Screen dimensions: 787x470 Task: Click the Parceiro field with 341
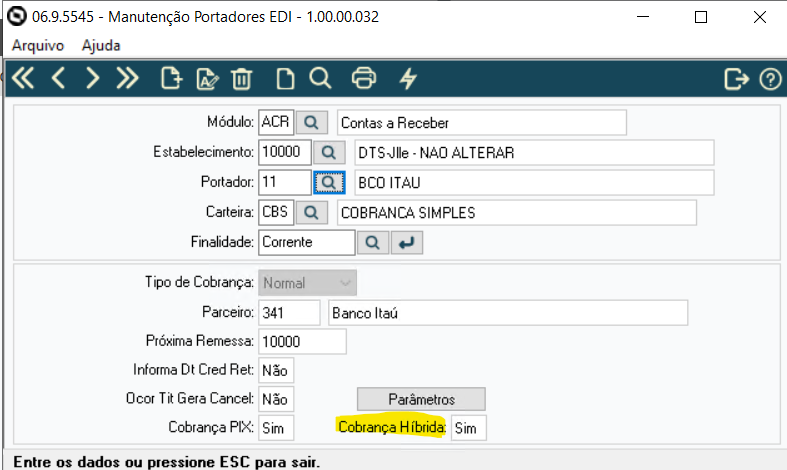(289, 313)
